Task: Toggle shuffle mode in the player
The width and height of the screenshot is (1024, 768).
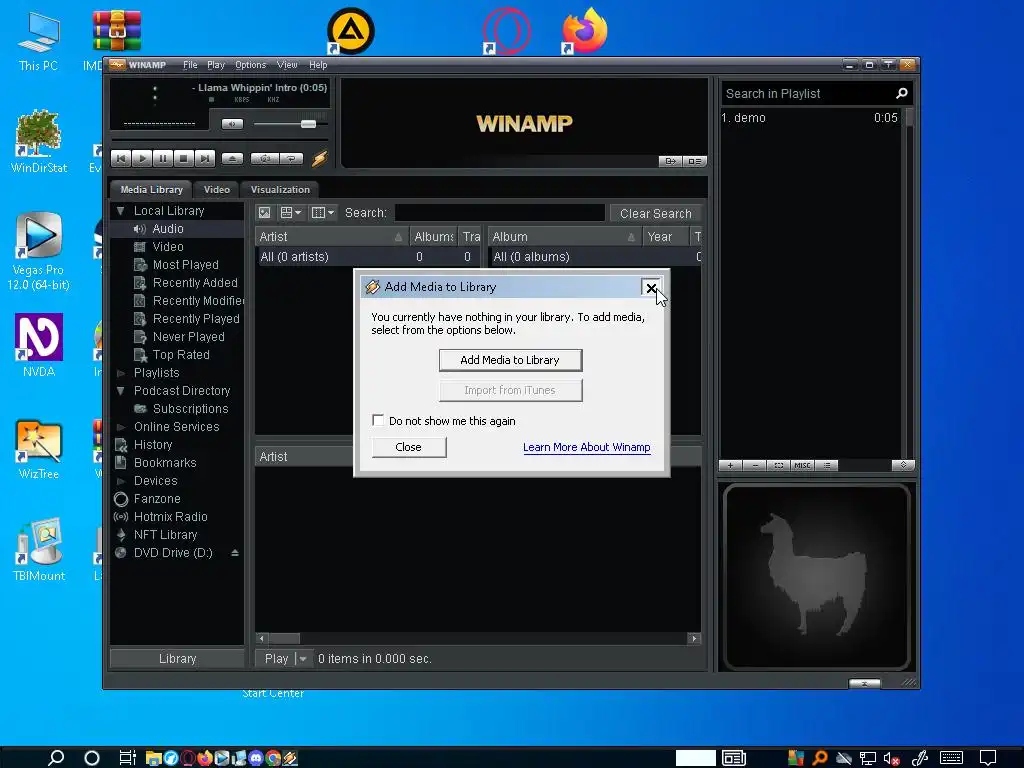Action: coord(265,158)
